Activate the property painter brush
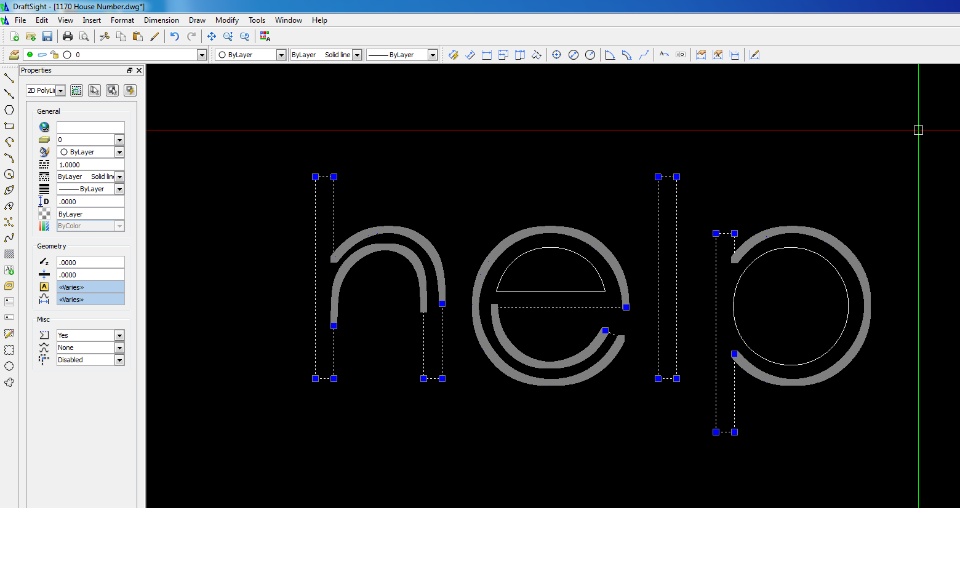Screen dimensions: 960x580 pos(154,37)
